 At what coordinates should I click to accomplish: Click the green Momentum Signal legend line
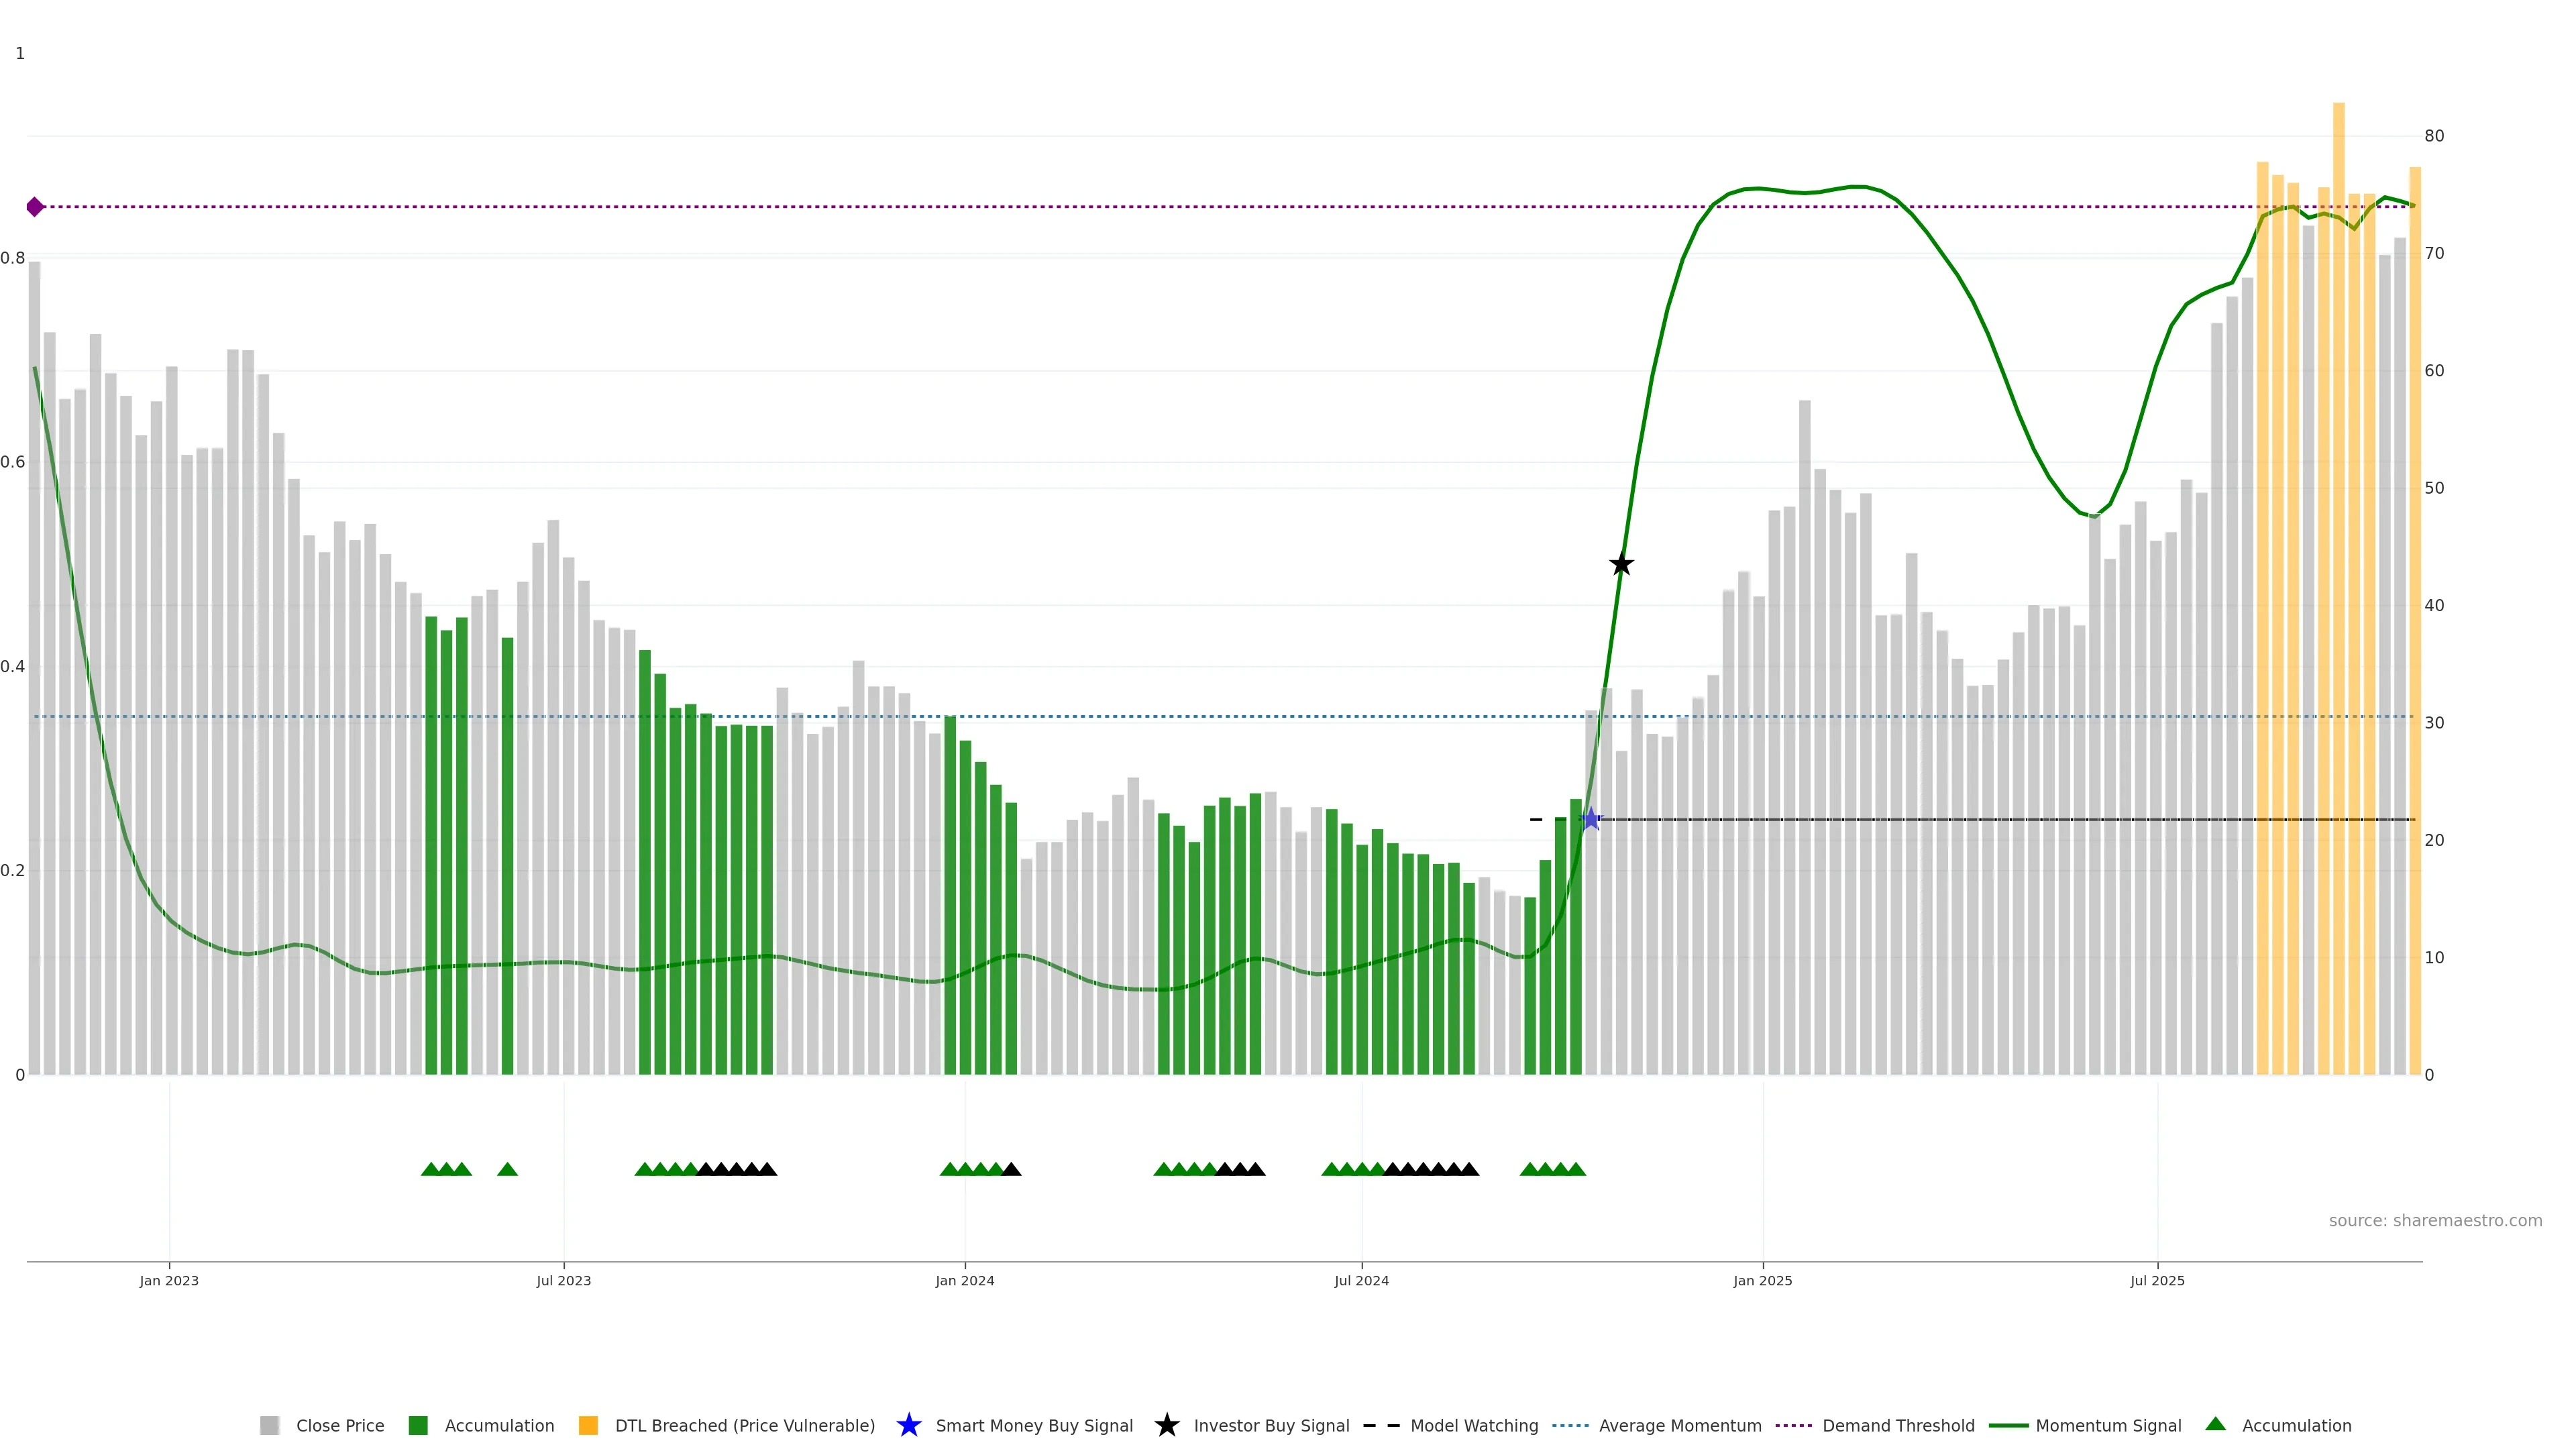2008,1425
